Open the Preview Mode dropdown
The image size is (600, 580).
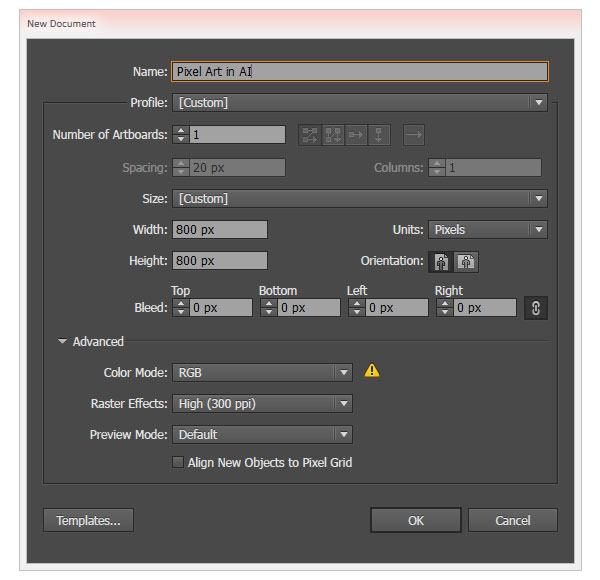coord(262,434)
